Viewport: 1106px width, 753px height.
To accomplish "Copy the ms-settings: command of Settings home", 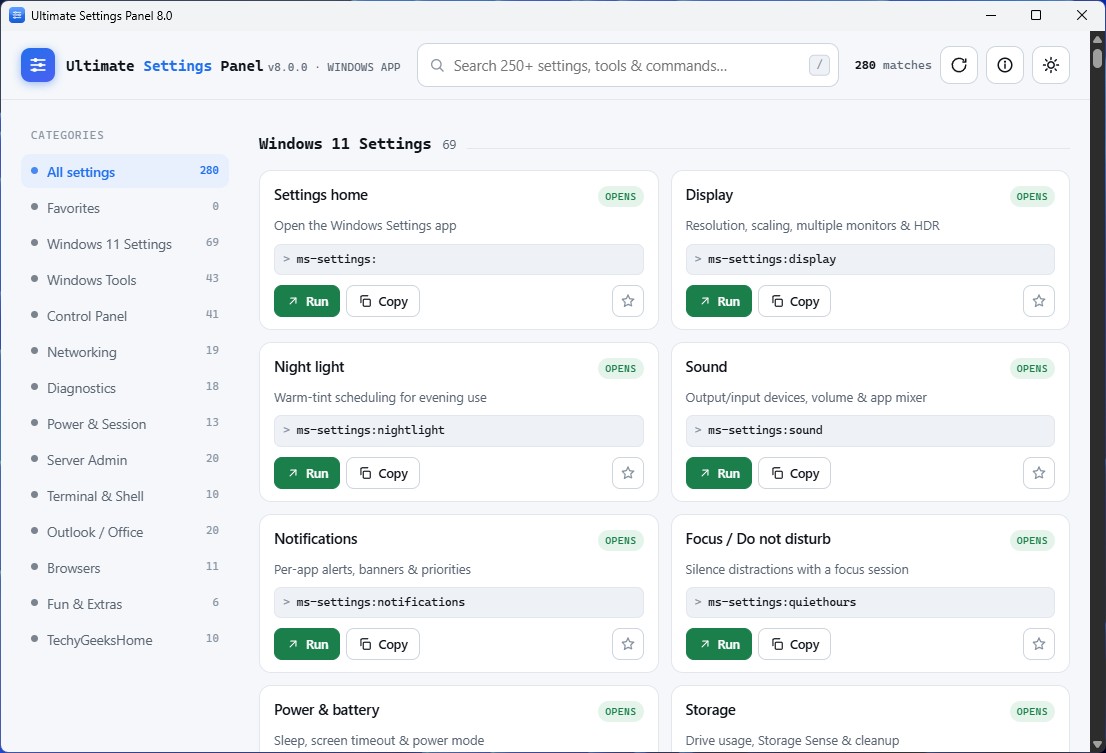I will click(383, 301).
